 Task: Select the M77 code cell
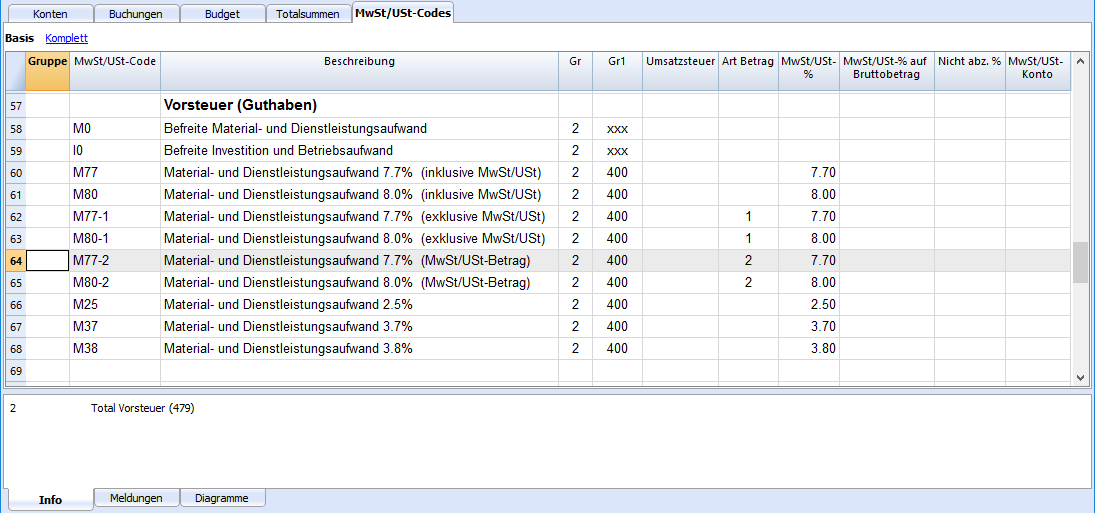click(115, 173)
